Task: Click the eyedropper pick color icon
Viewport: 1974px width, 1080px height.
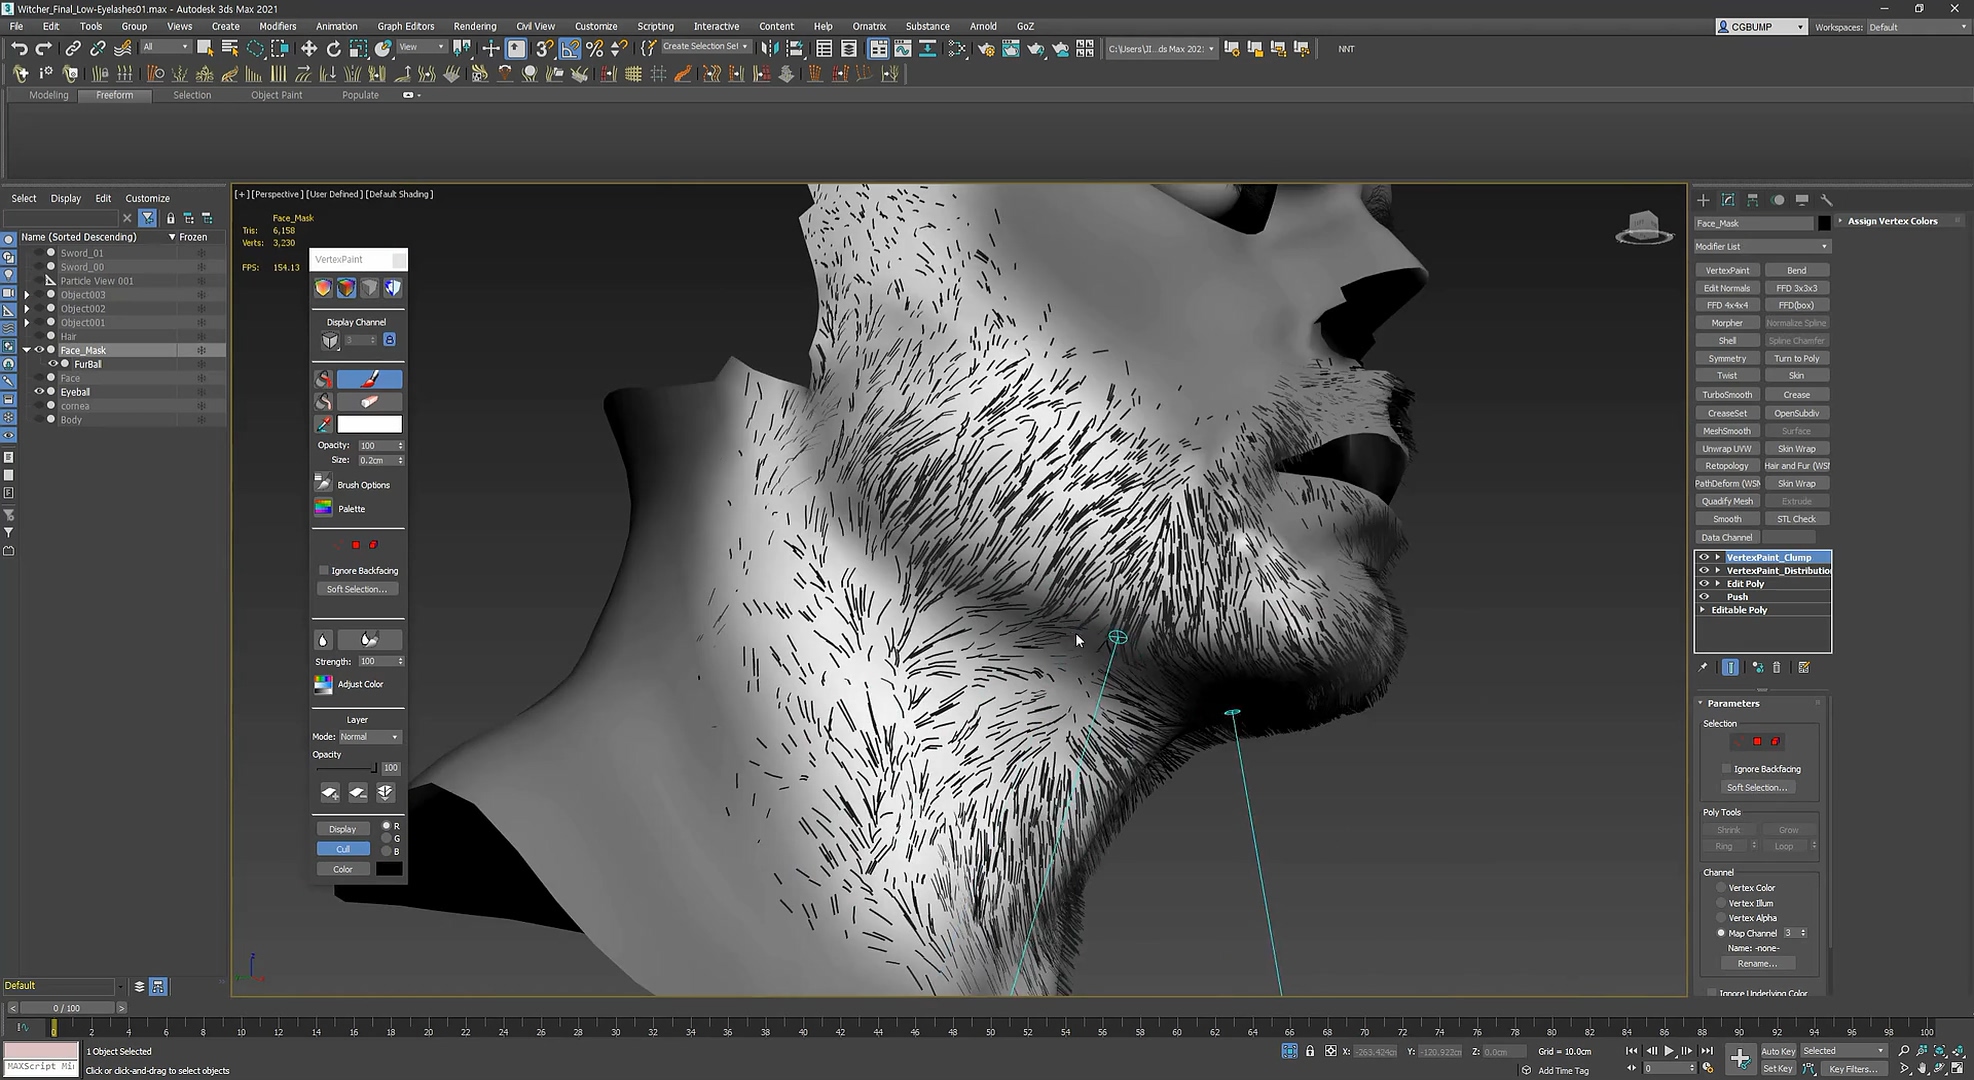Action: (x=323, y=424)
